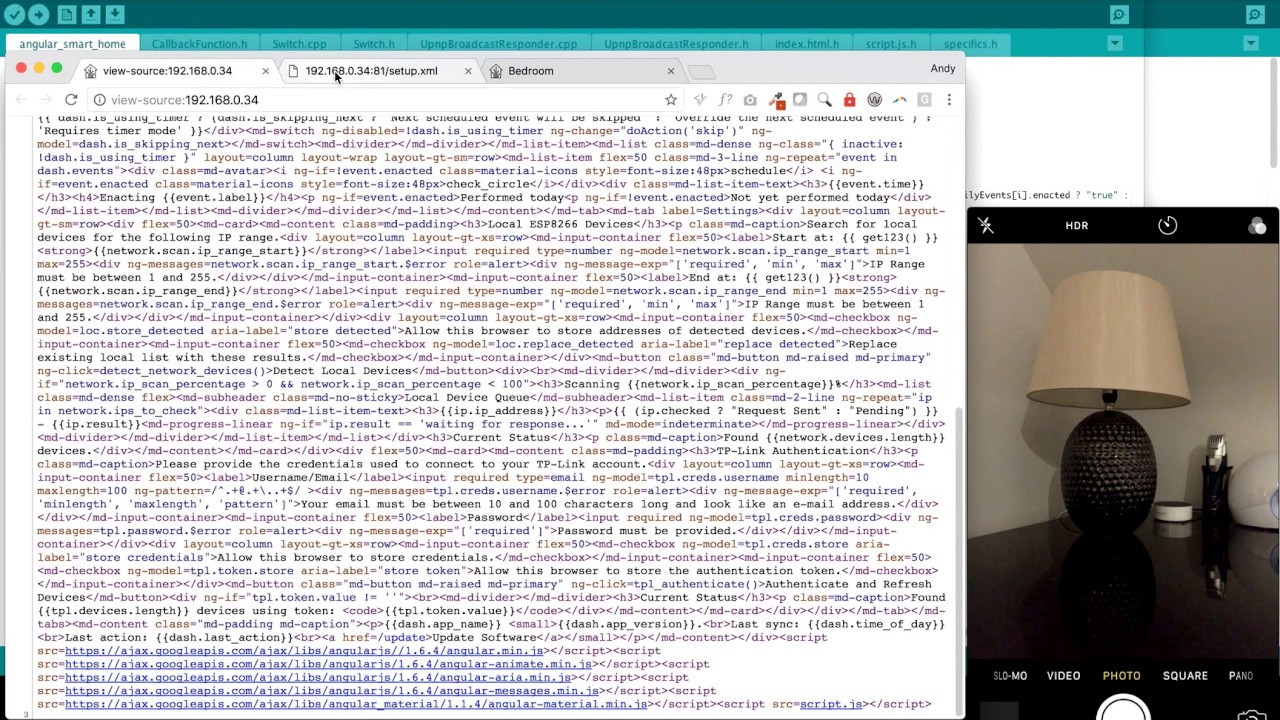
Task: Select SQUARE camera mode
Action: coord(1185,676)
